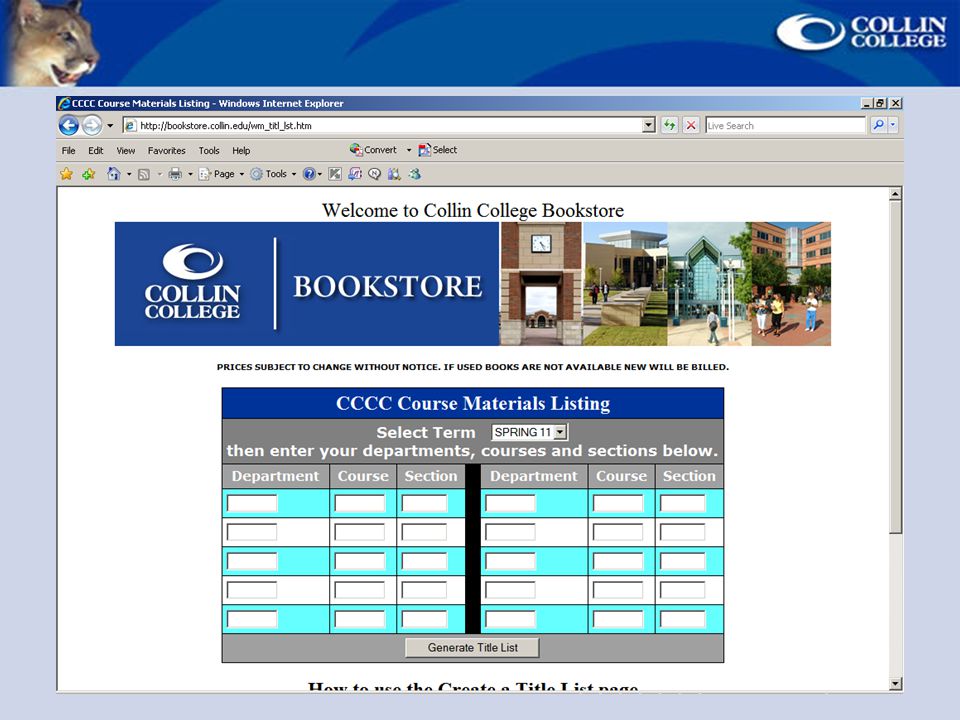This screenshot has width=960, height=720.
Task: Click first row left Course field
Action: (360, 503)
